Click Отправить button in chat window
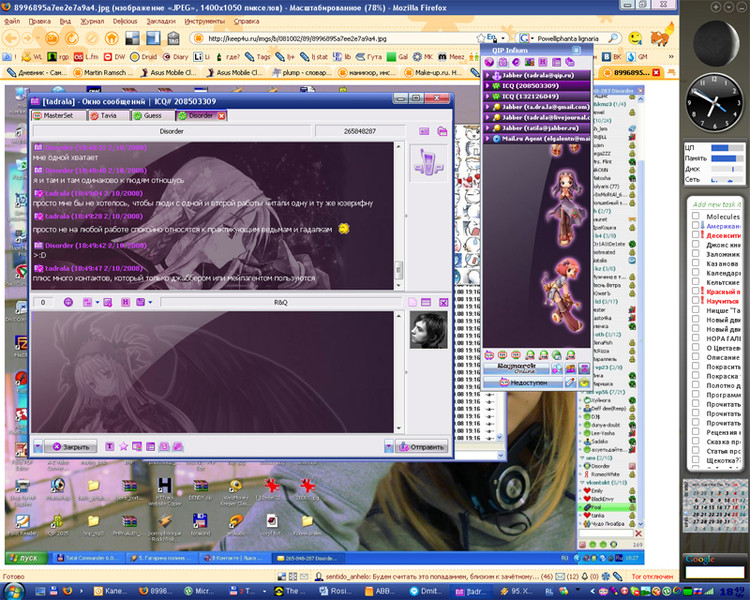This screenshot has width=750, height=600. (x=421, y=446)
